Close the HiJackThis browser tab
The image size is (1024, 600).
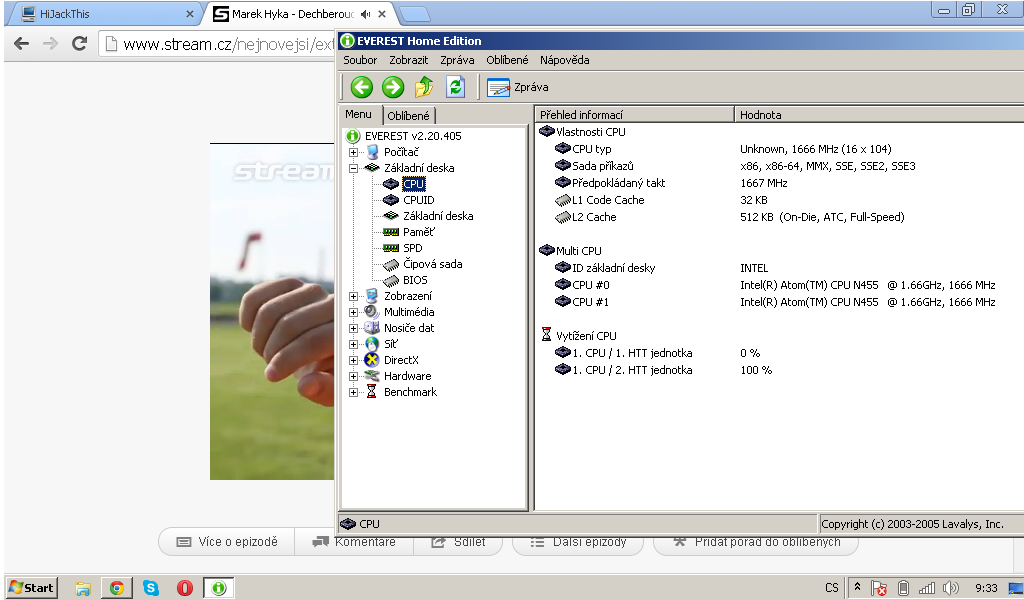point(189,14)
